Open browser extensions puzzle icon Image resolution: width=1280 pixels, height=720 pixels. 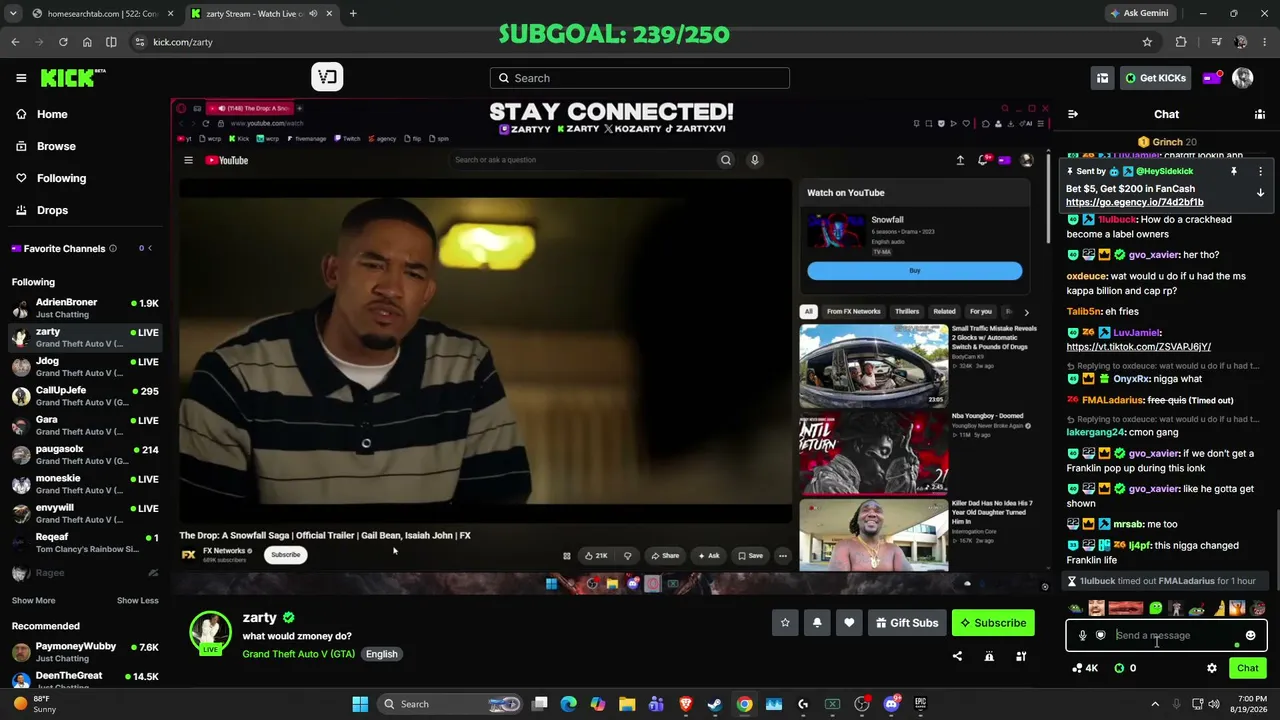[1181, 42]
